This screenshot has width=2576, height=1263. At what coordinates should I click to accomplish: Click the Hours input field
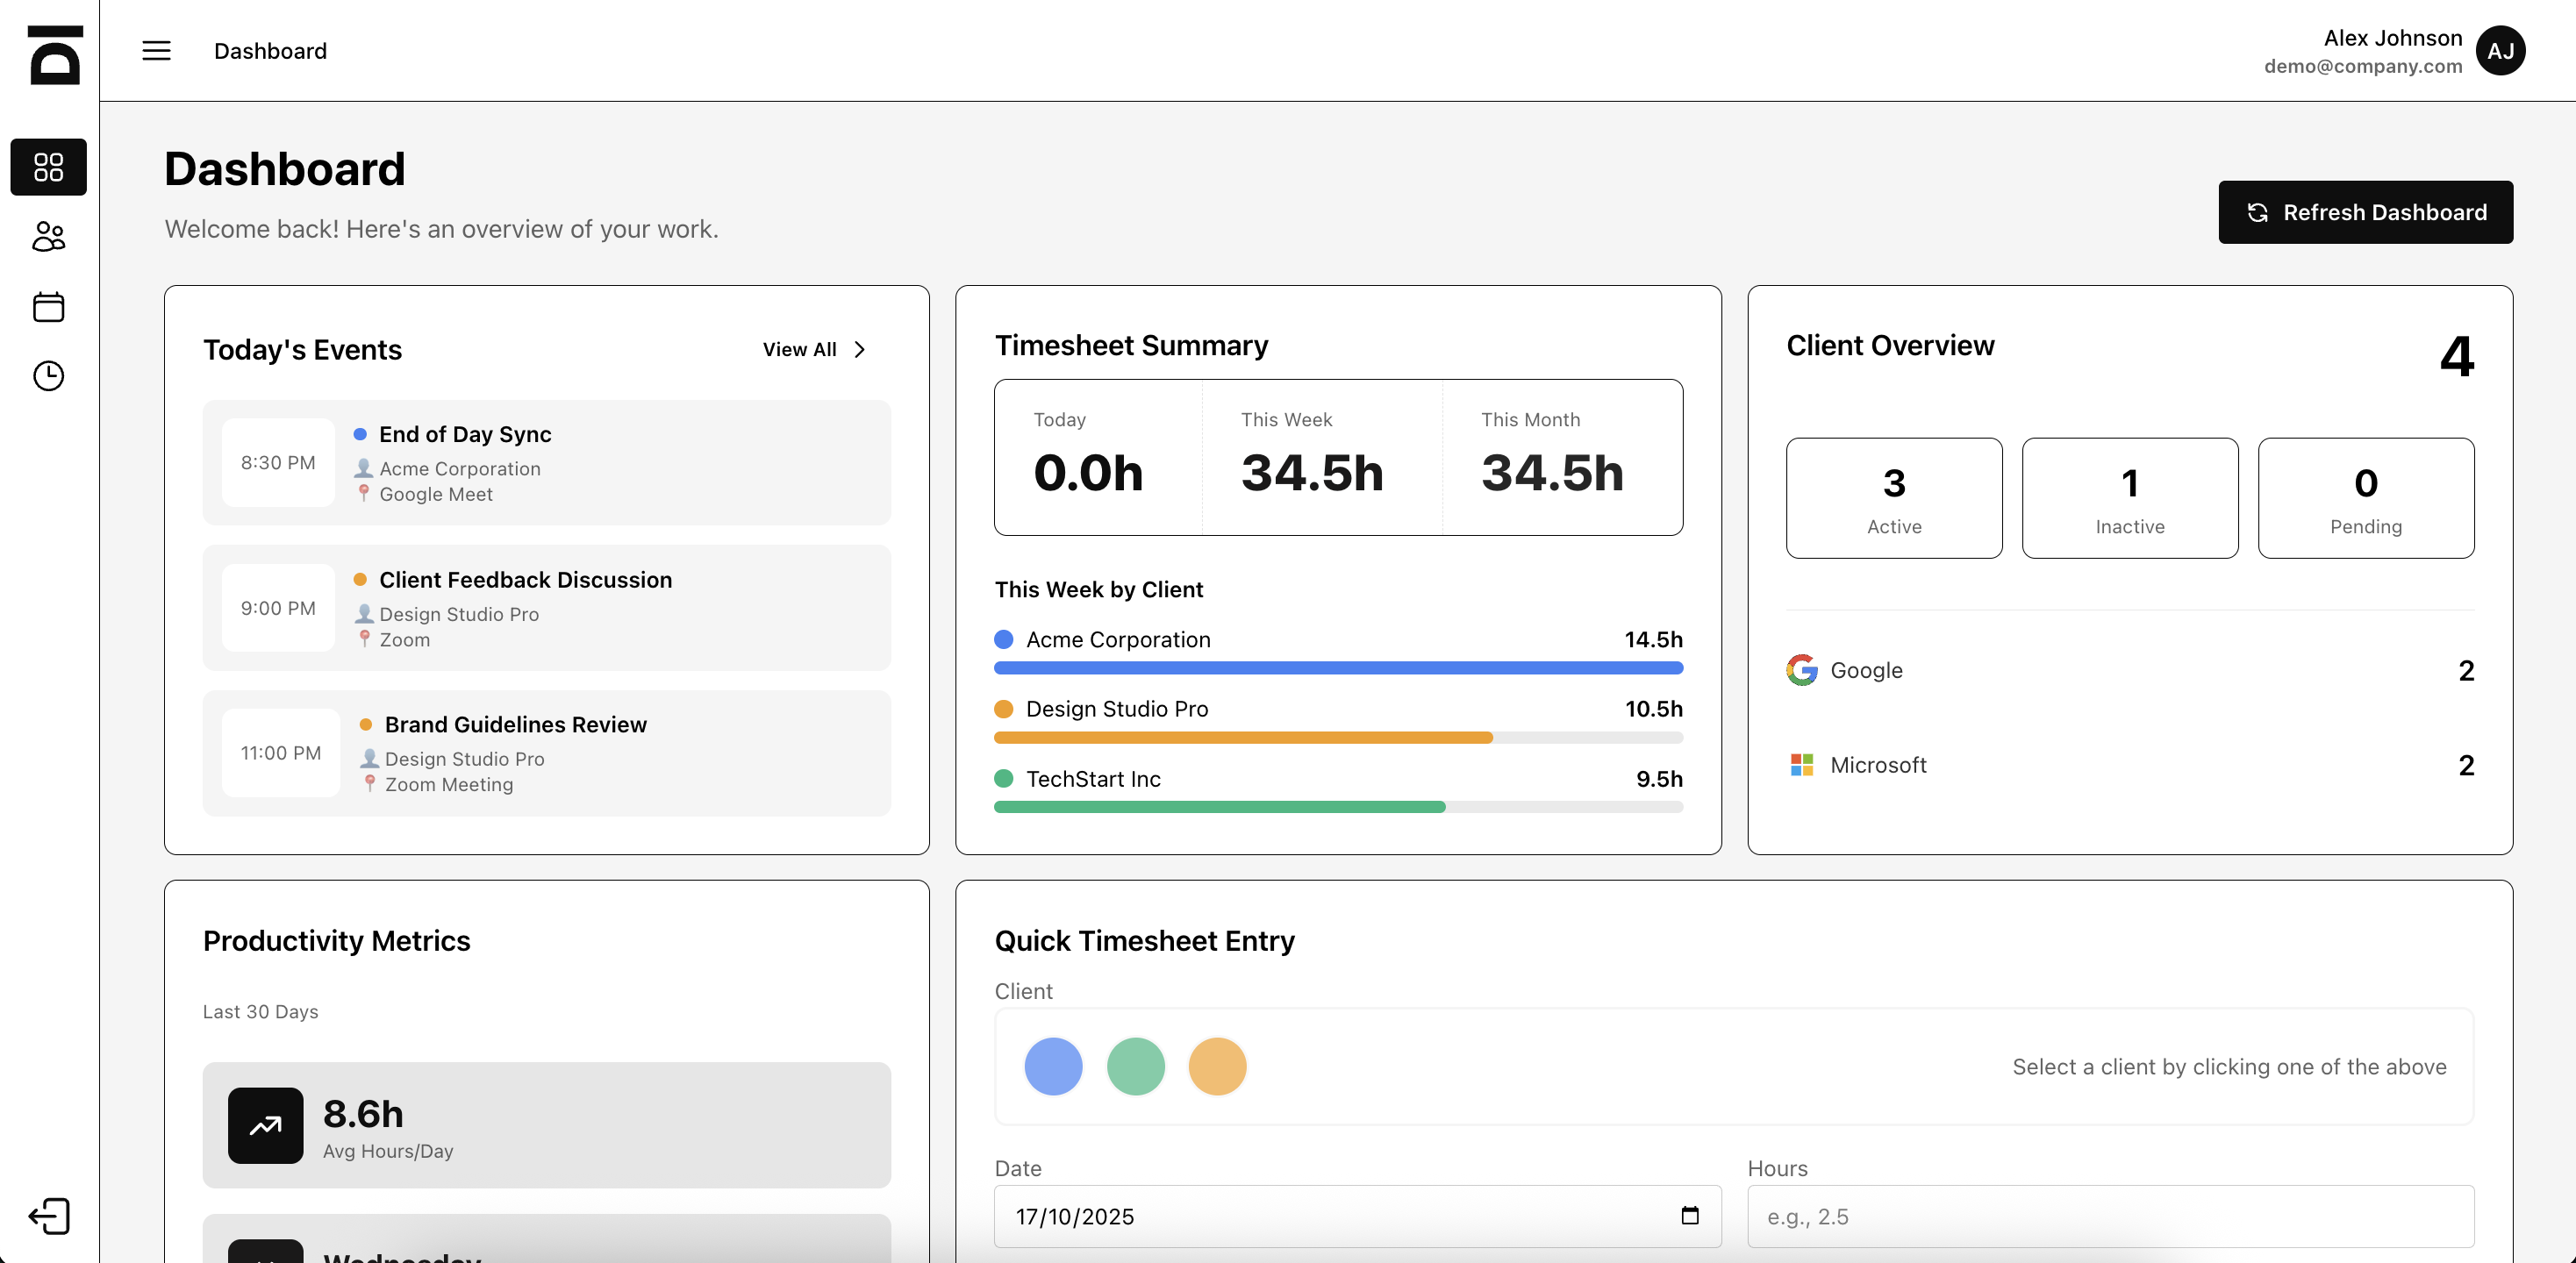click(2110, 1216)
